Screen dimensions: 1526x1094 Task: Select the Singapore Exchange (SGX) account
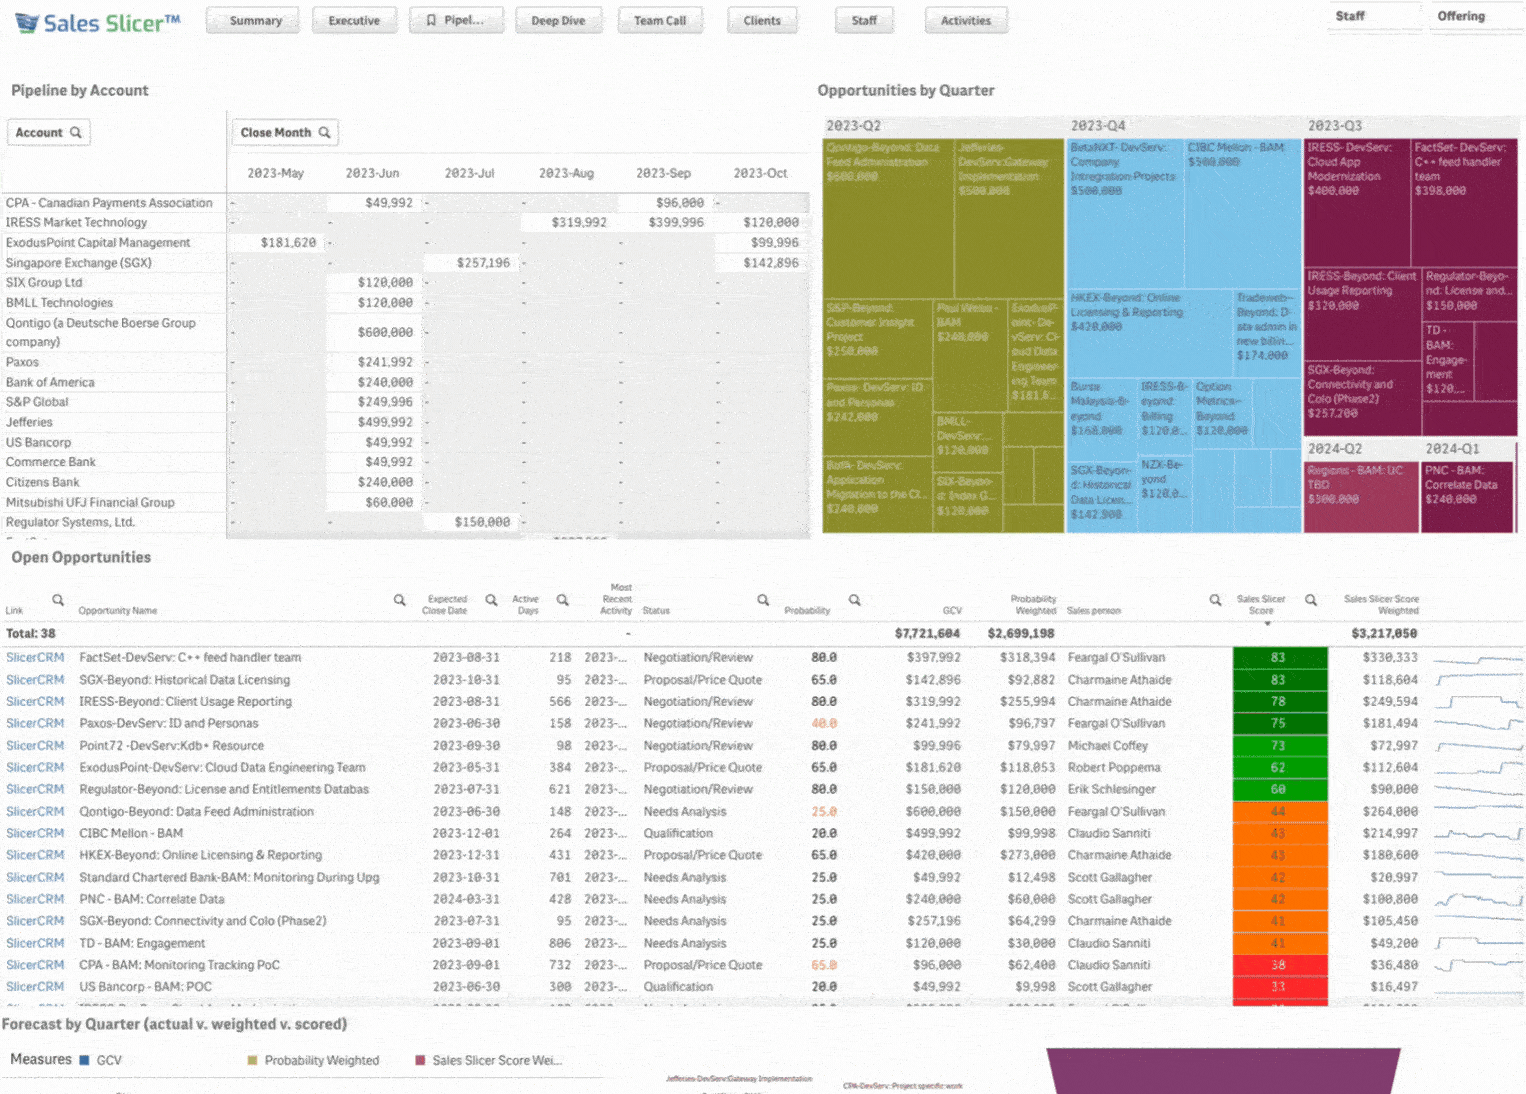pos(114,262)
